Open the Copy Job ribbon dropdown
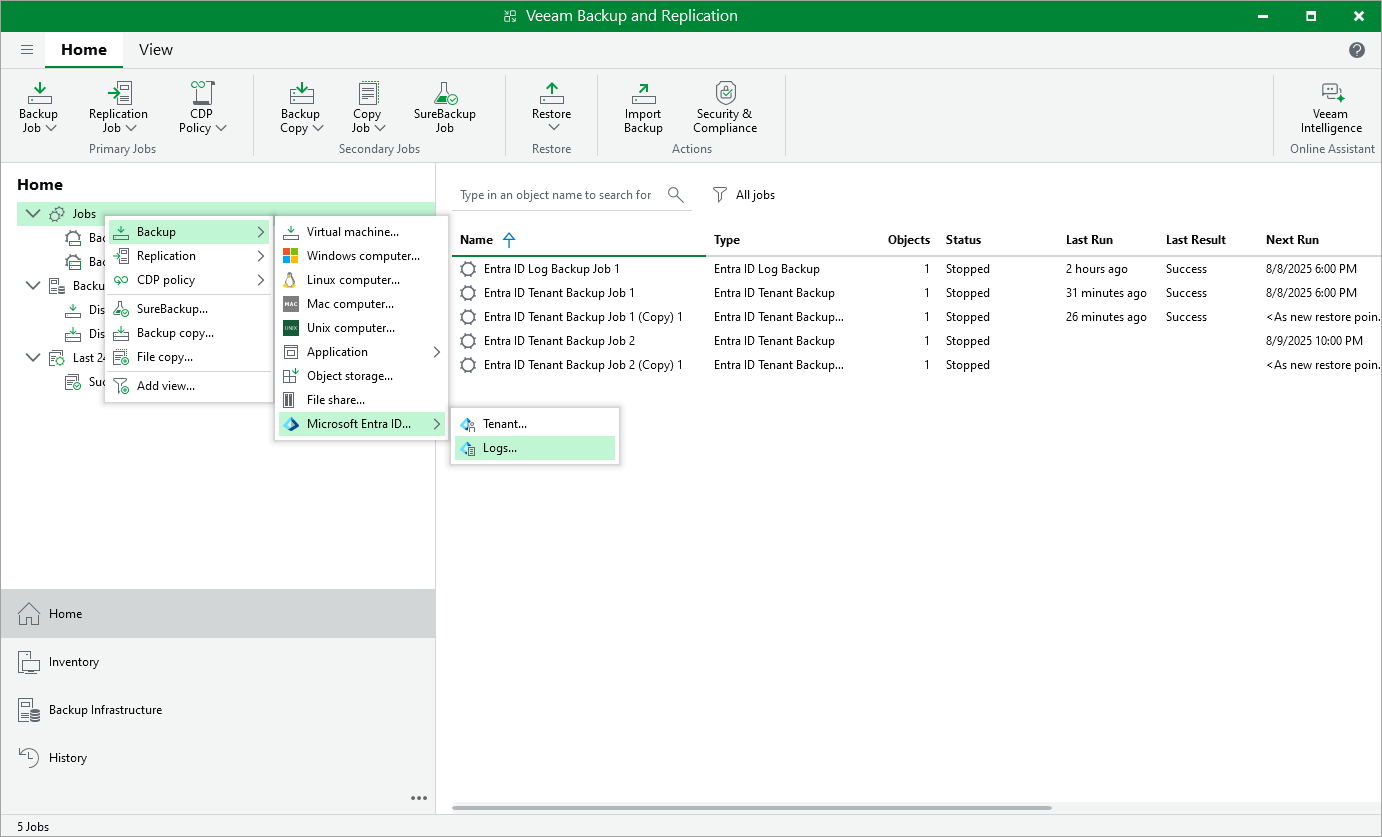Image resolution: width=1382 pixels, height=837 pixels. pos(367,107)
